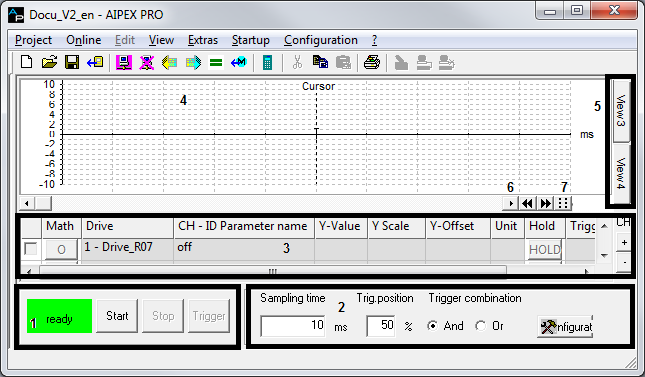This screenshot has width=645, height=377.
Task: Click the green equals compare icon
Action: point(216,63)
